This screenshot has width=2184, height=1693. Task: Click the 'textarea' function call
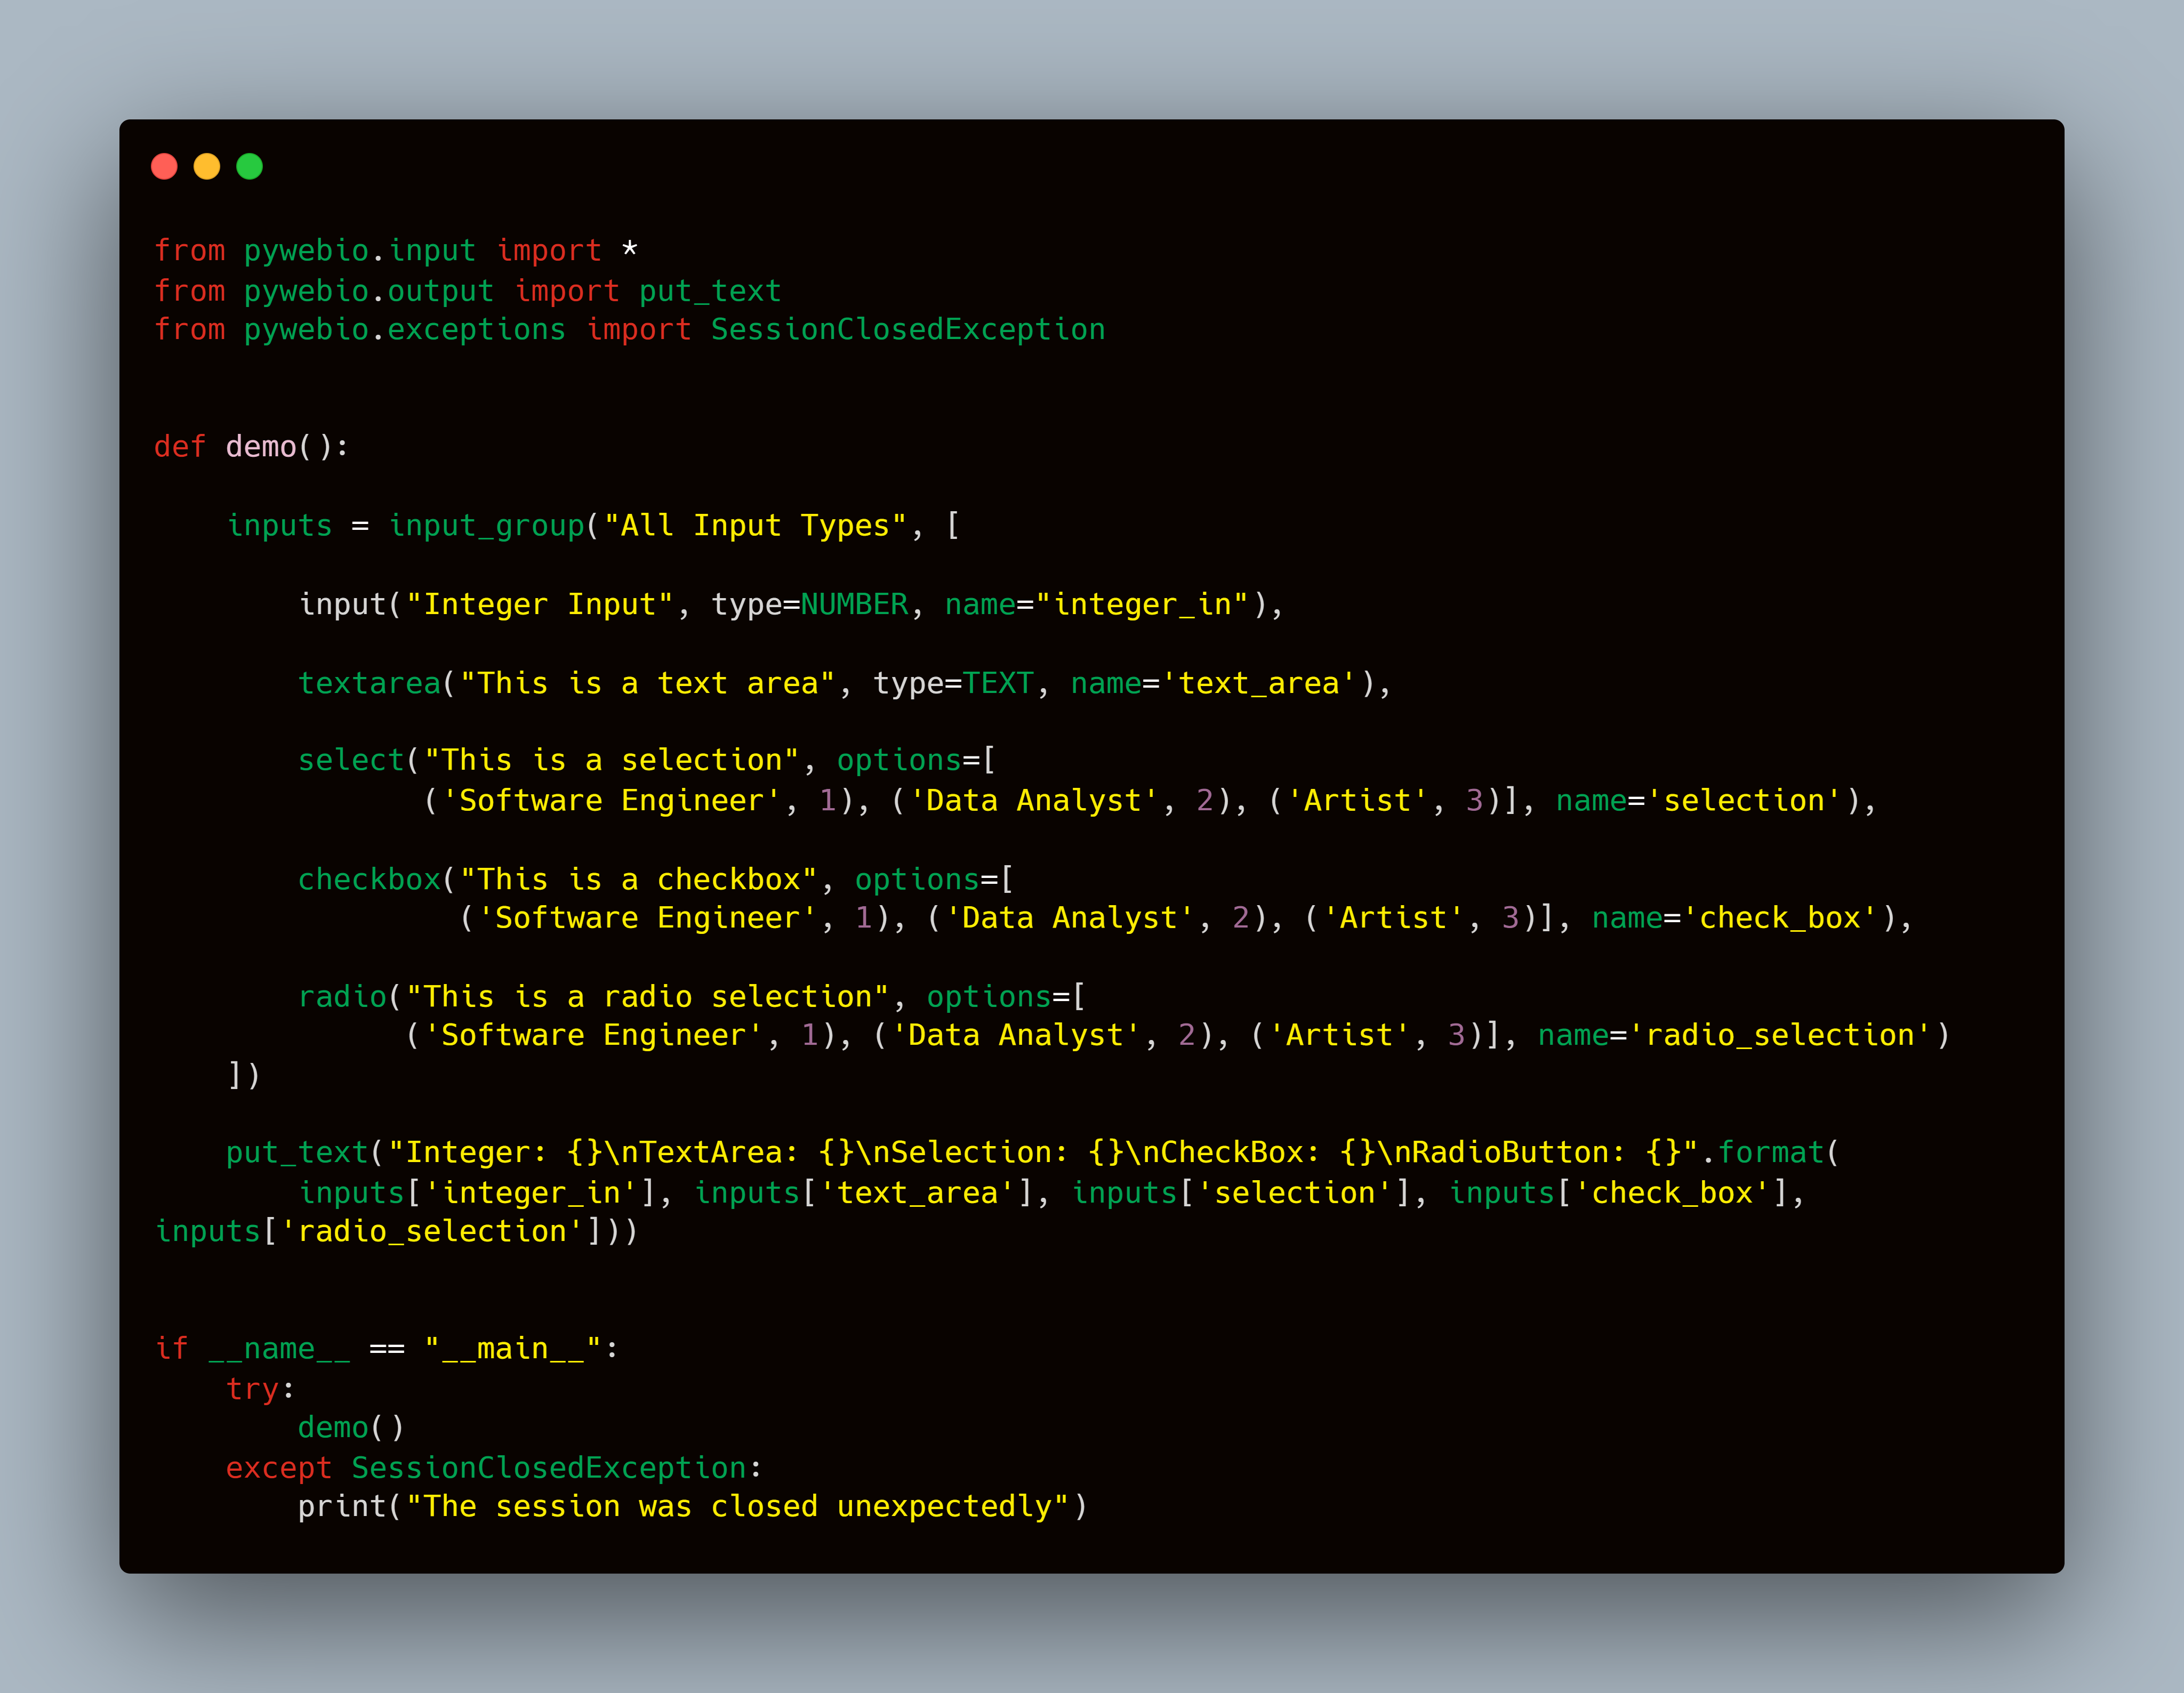(x=370, y=683)
